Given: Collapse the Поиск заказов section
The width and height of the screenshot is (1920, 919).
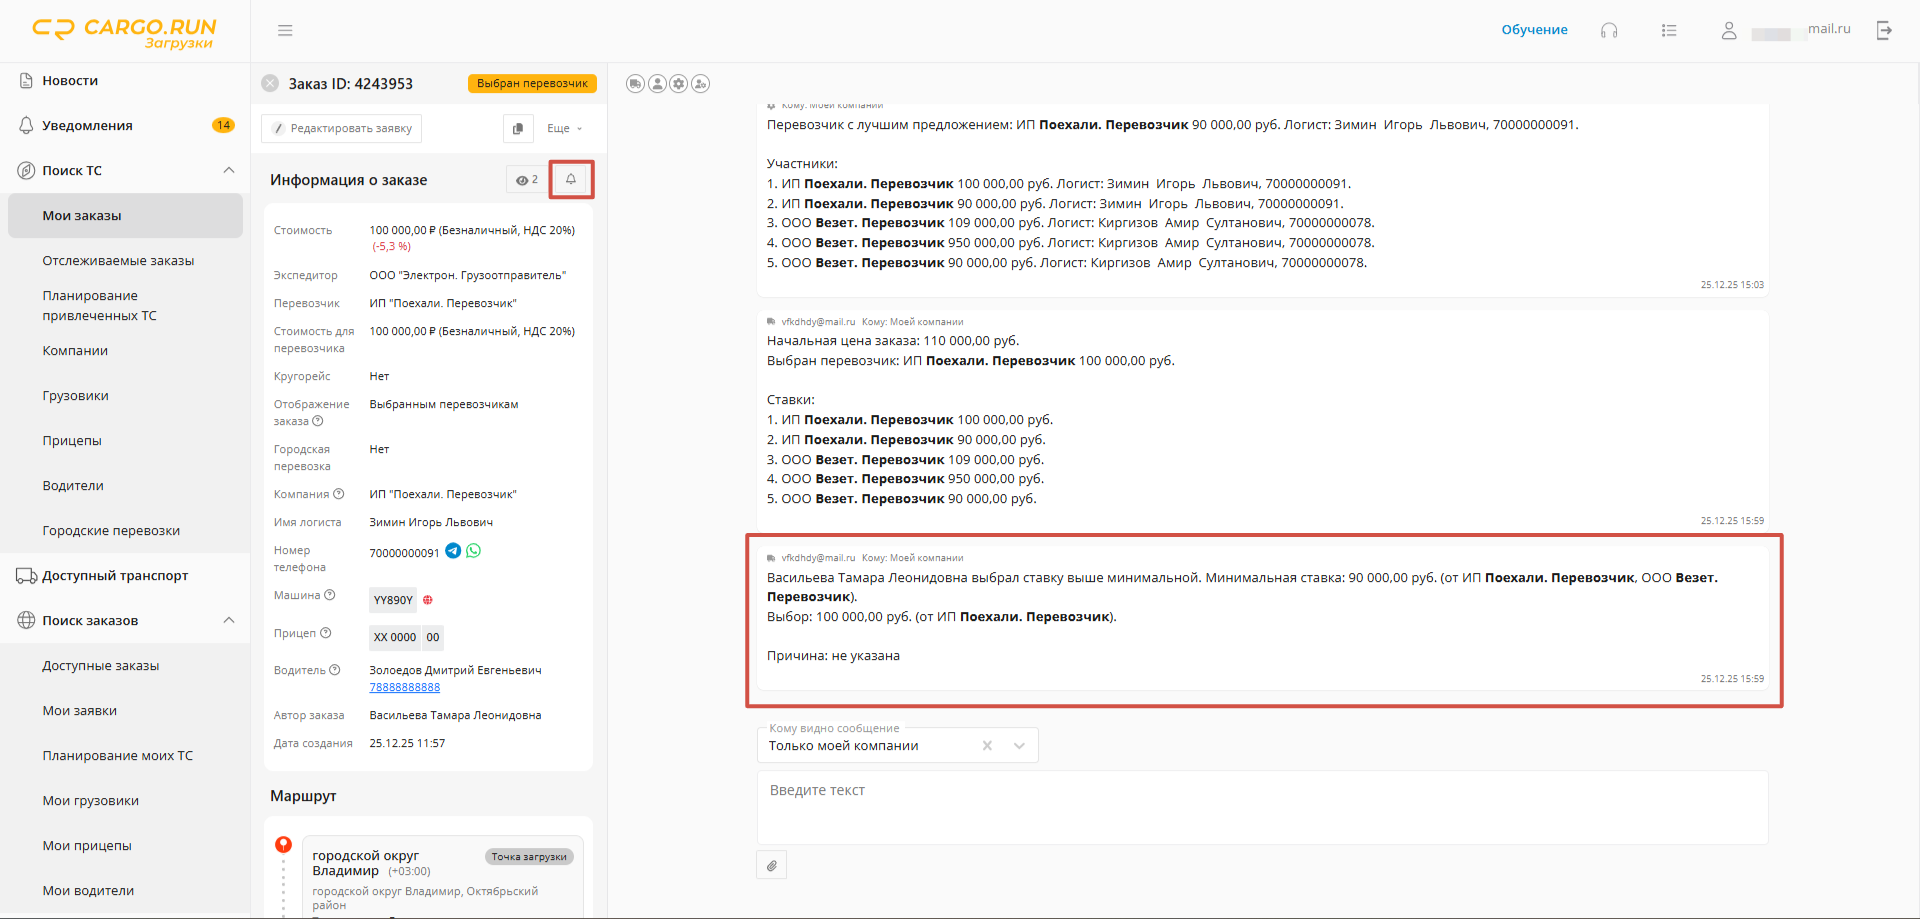Looking at the screenshot, I should tap(229, 621).
